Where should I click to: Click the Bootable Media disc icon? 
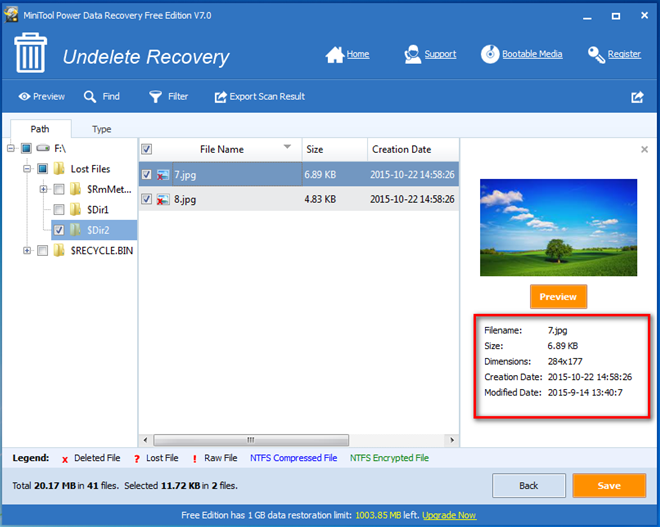(x=490, y=54)
